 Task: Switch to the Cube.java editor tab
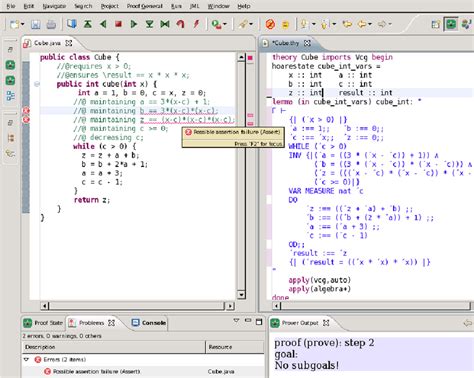click(47, 43)
